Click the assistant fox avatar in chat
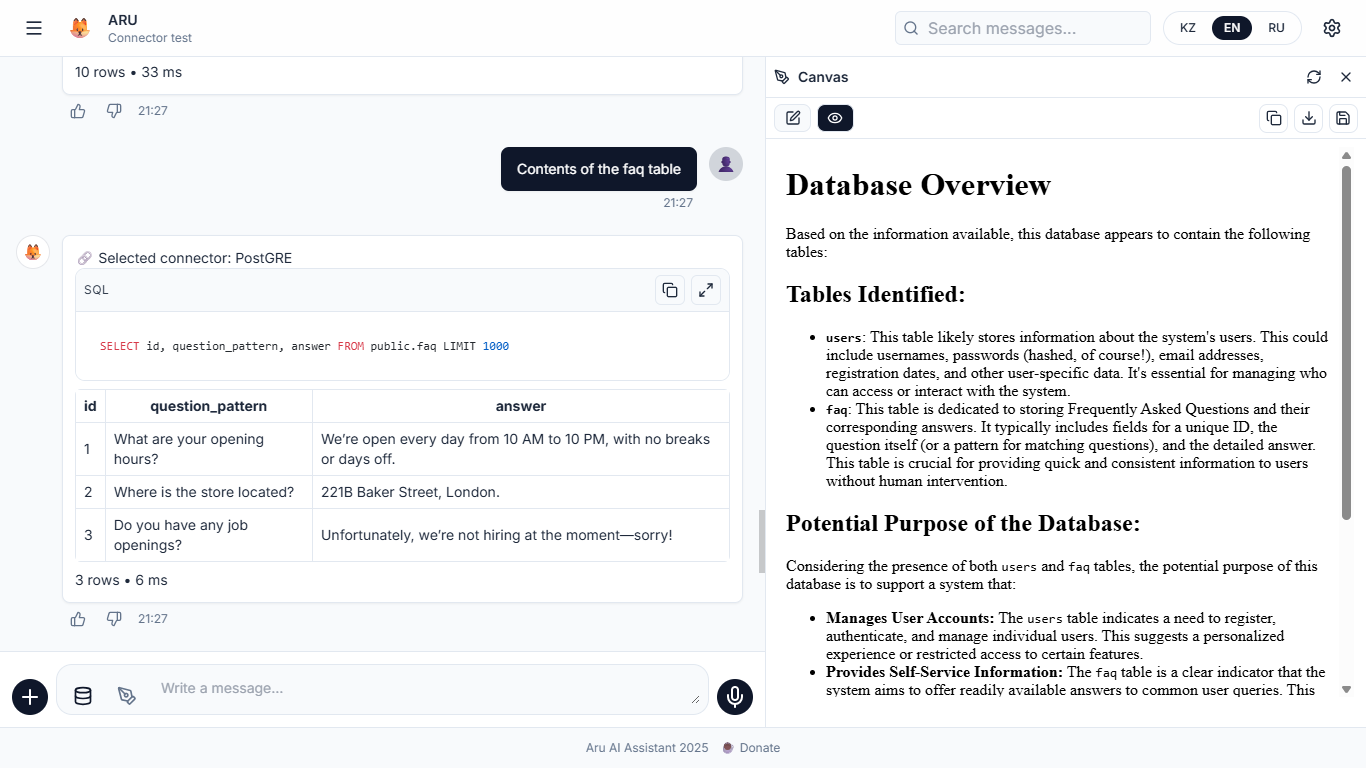 tap(33, 252)
